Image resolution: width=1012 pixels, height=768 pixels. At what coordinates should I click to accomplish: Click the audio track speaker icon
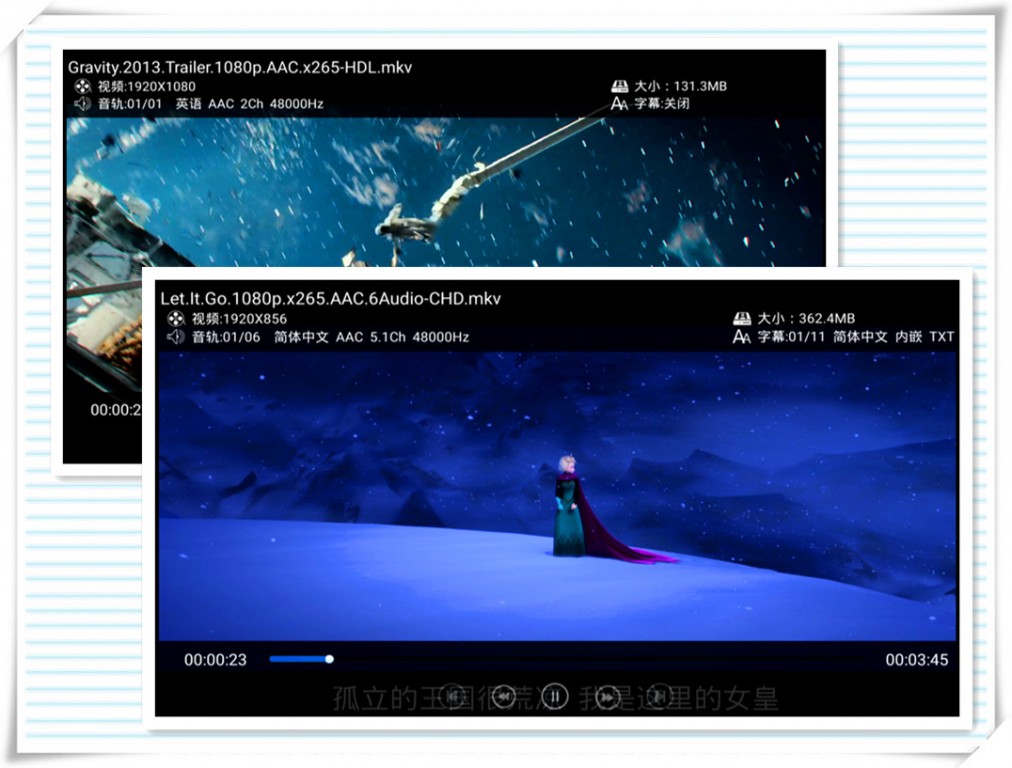[177, 337]
